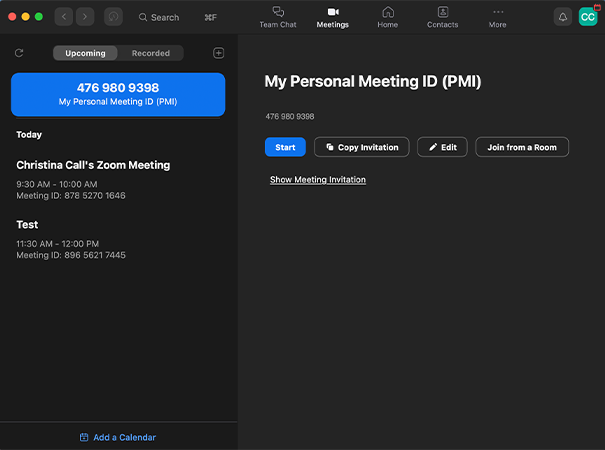
Task: Select the Meetings tab in top bar
Action: (x=333, y=17)
